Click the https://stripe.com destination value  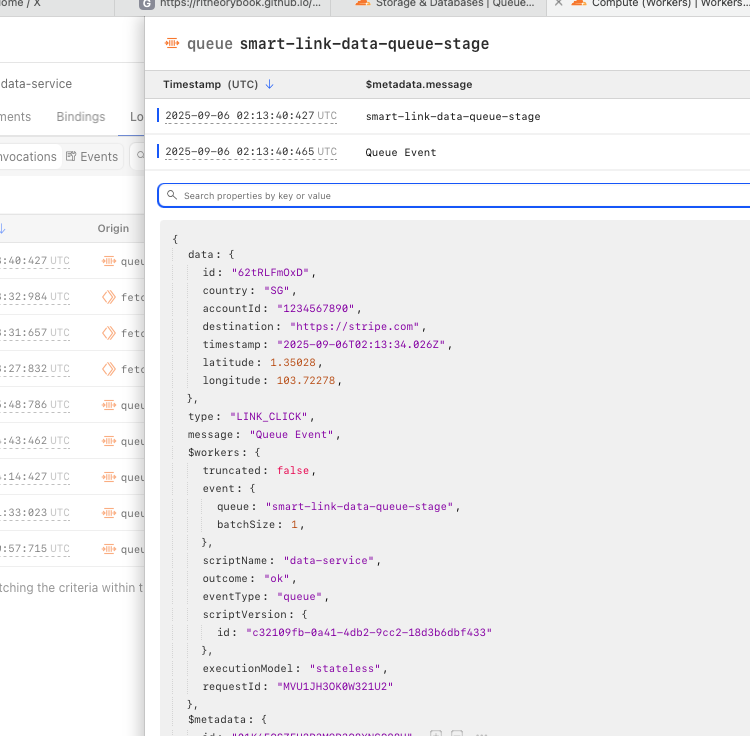point(357,327)
